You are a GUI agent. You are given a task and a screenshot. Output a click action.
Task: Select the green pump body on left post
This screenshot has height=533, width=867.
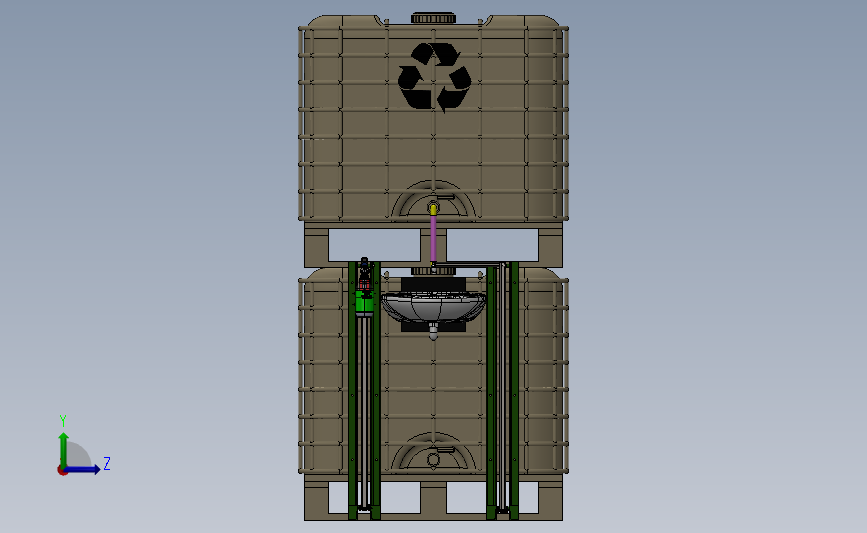(364, 303)
